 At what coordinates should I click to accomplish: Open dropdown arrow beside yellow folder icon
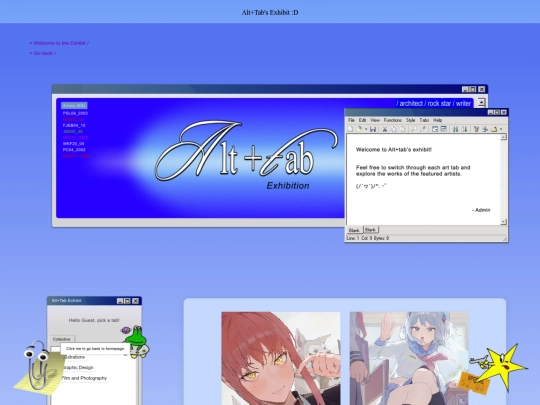(x=501, y=129)
